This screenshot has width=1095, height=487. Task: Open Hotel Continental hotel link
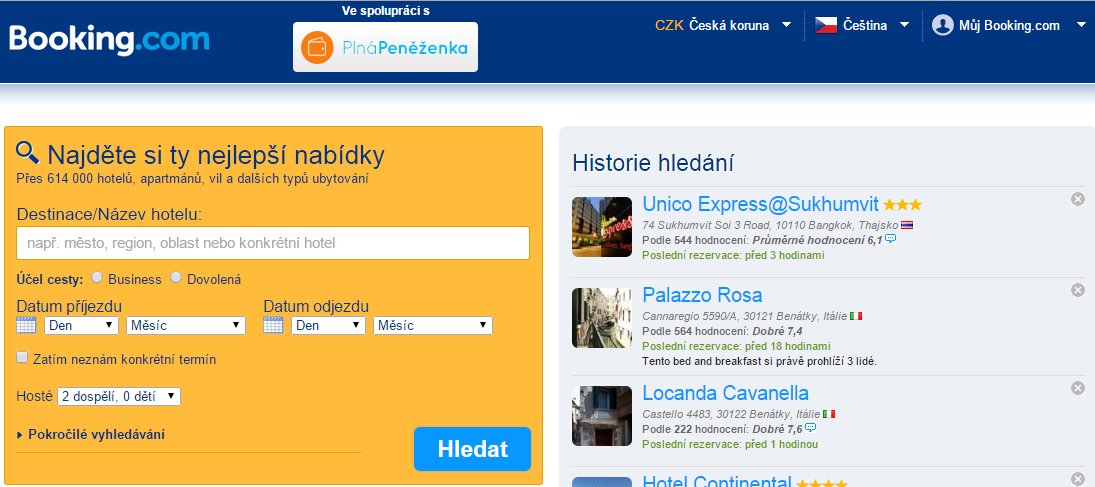click(x=717, y=481)
